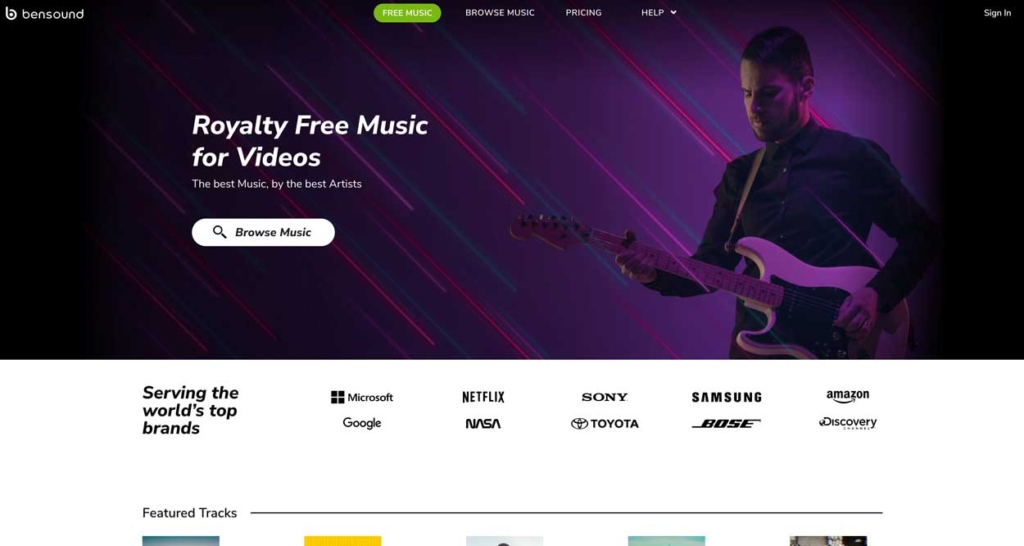Click the NASA brand logo

[483, 424]
